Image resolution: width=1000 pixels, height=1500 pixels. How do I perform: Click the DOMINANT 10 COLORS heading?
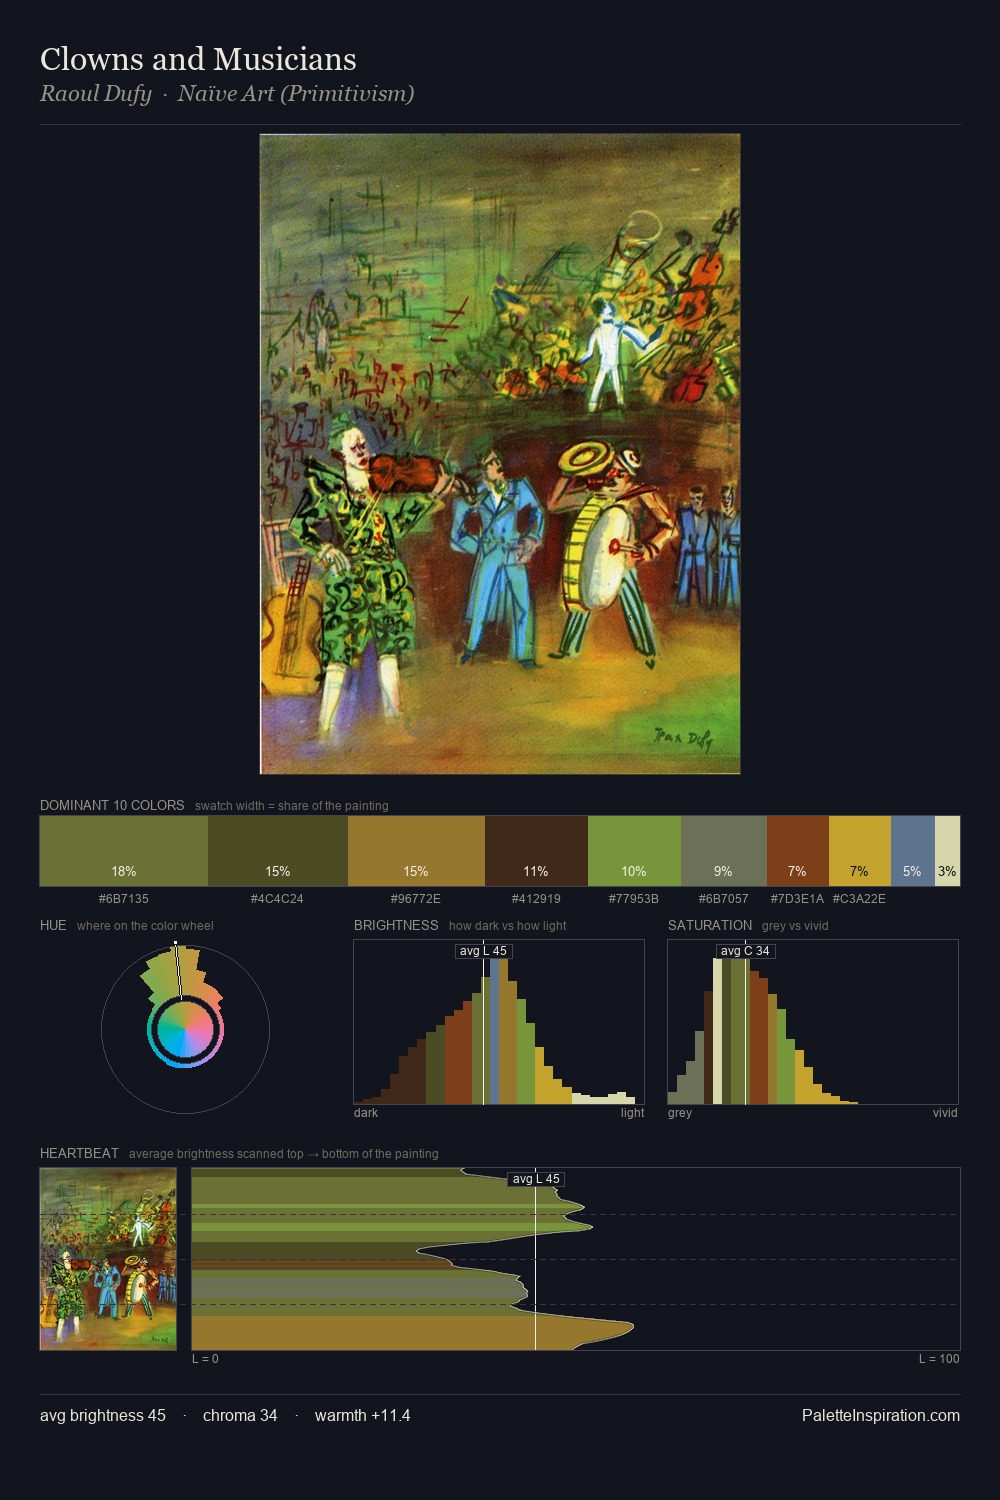112,806
